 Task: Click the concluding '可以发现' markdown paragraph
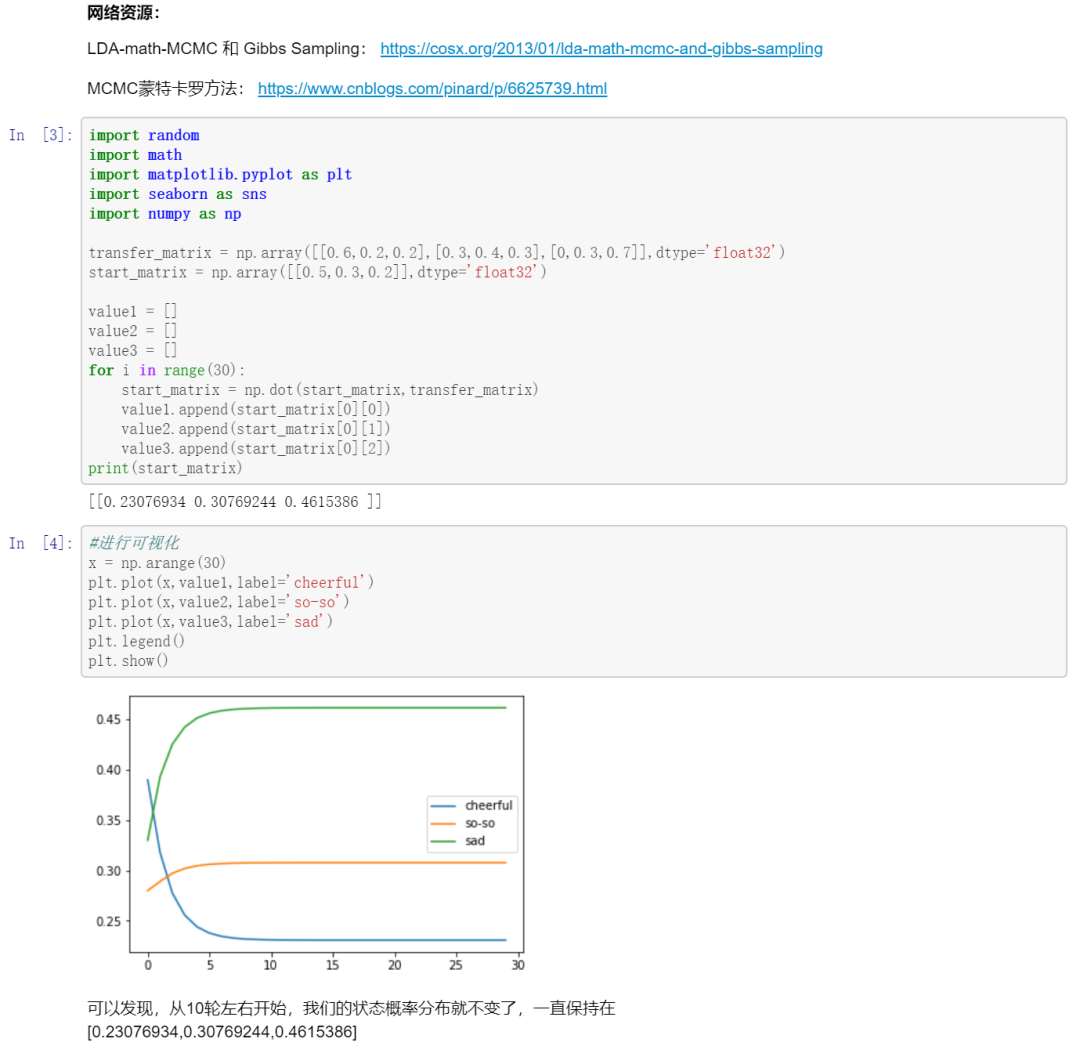tap(351, 1008)
